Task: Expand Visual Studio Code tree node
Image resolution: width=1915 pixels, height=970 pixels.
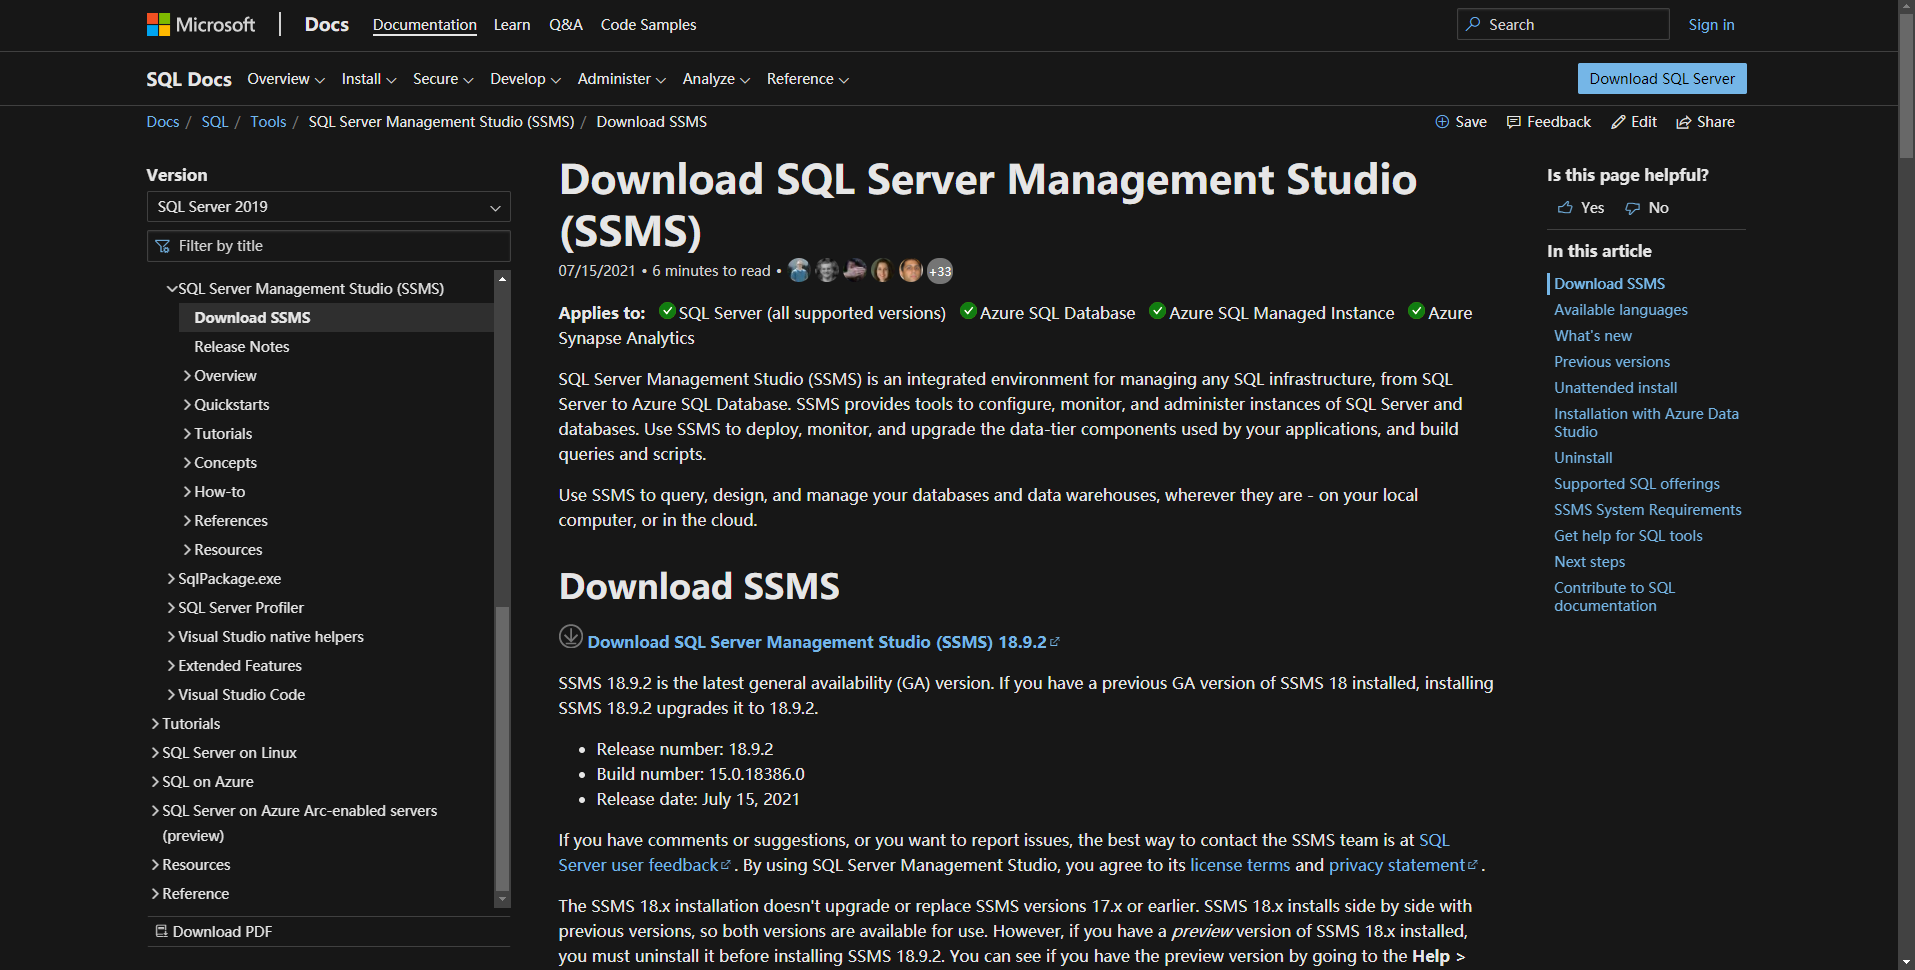Action: (x=171, y=695)
